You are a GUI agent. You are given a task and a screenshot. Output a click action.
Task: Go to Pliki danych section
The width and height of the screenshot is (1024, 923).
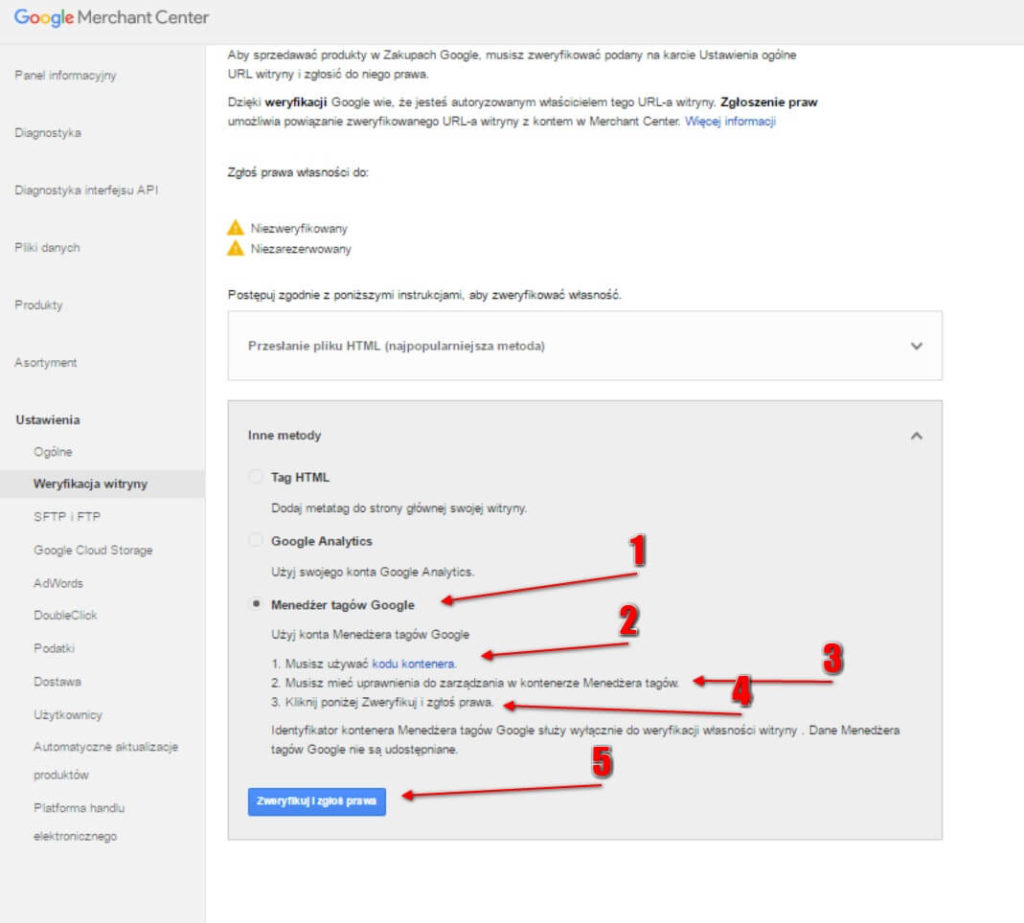coord(47,248)
